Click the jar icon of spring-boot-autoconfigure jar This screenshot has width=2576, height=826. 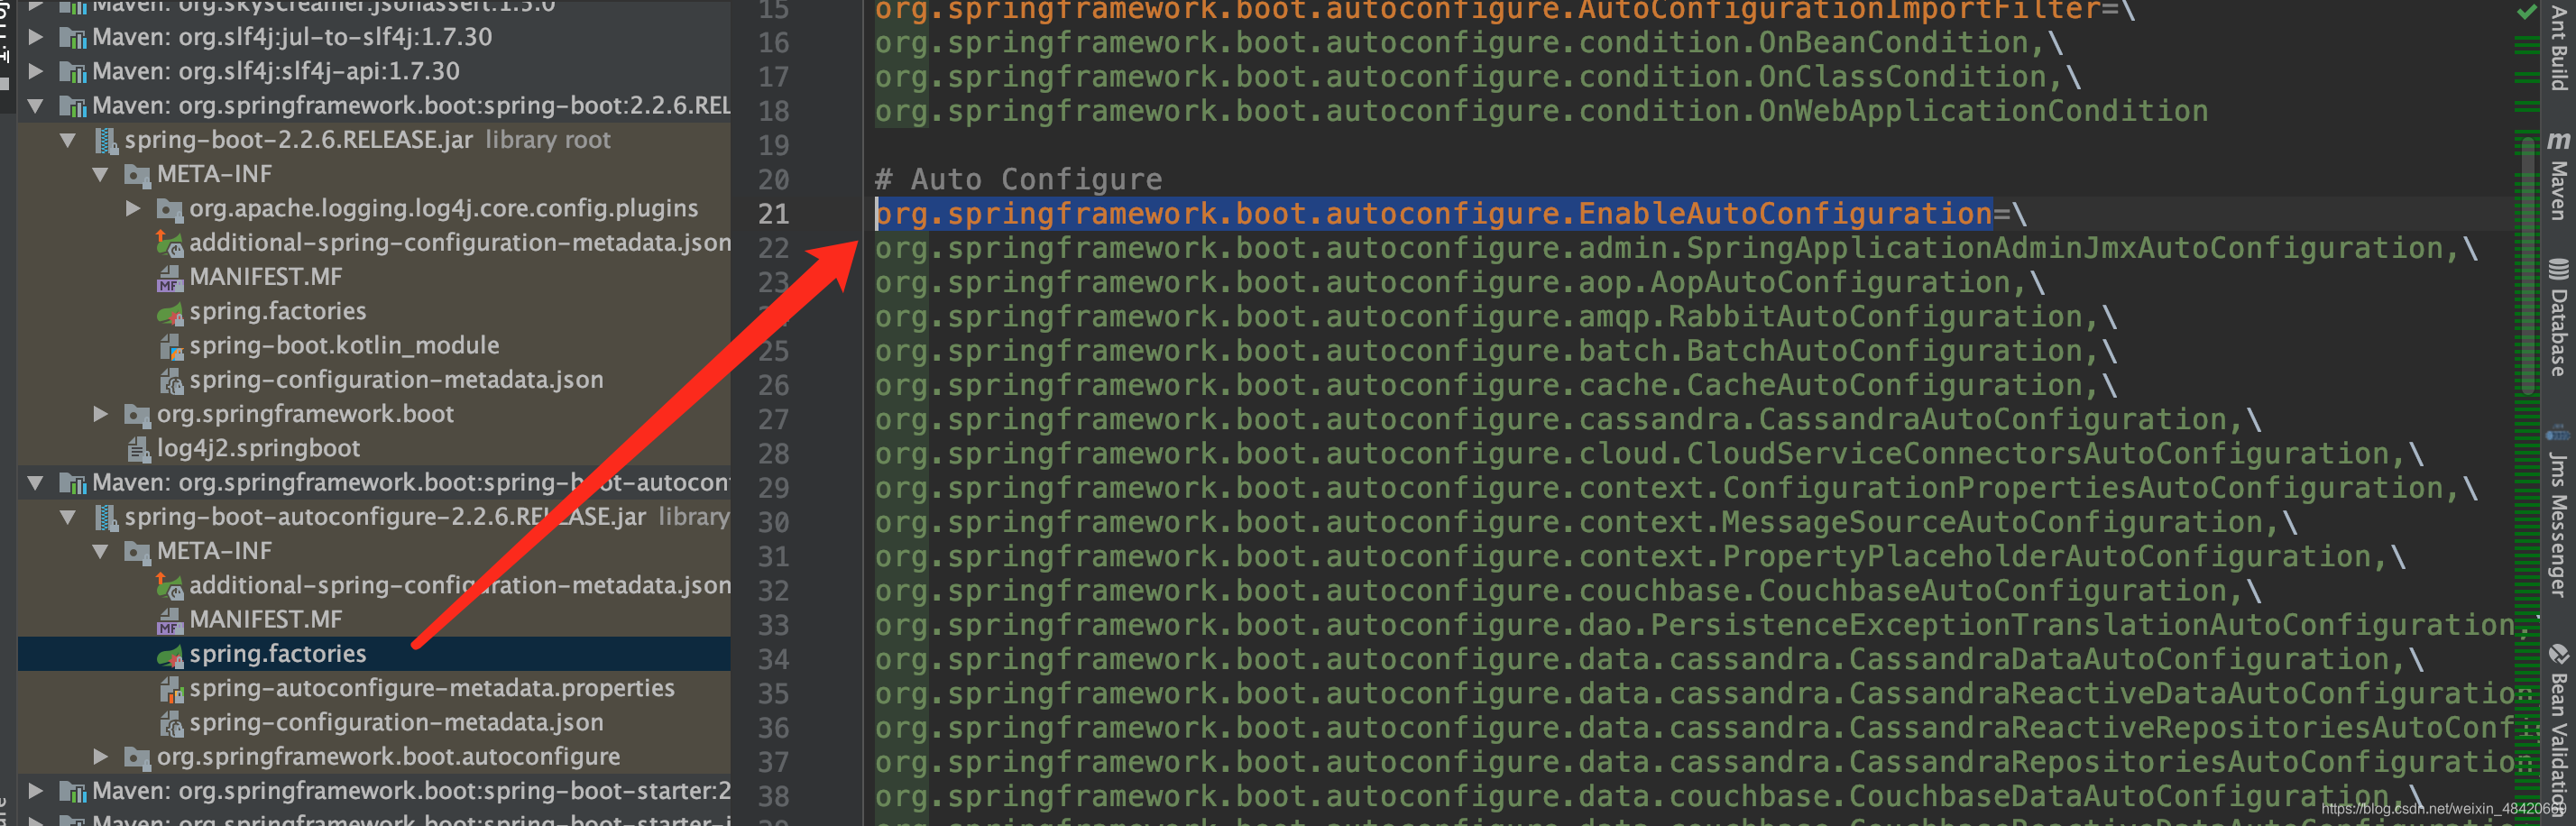tap(105, 517)
